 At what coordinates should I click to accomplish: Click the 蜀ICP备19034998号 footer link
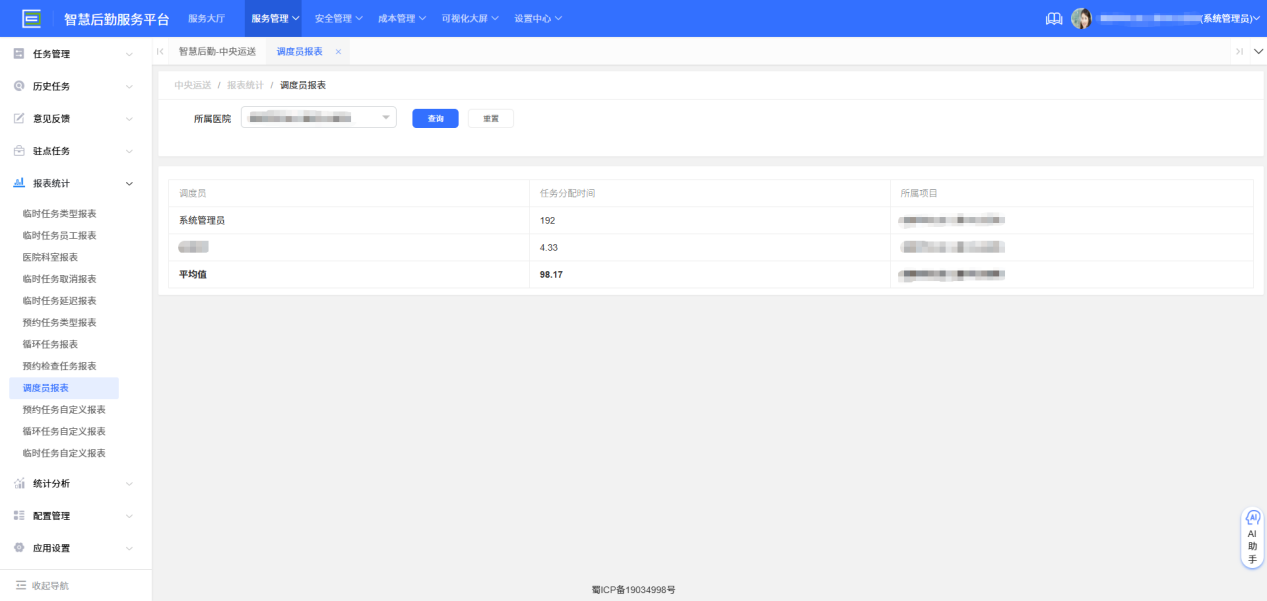point(633,590)
